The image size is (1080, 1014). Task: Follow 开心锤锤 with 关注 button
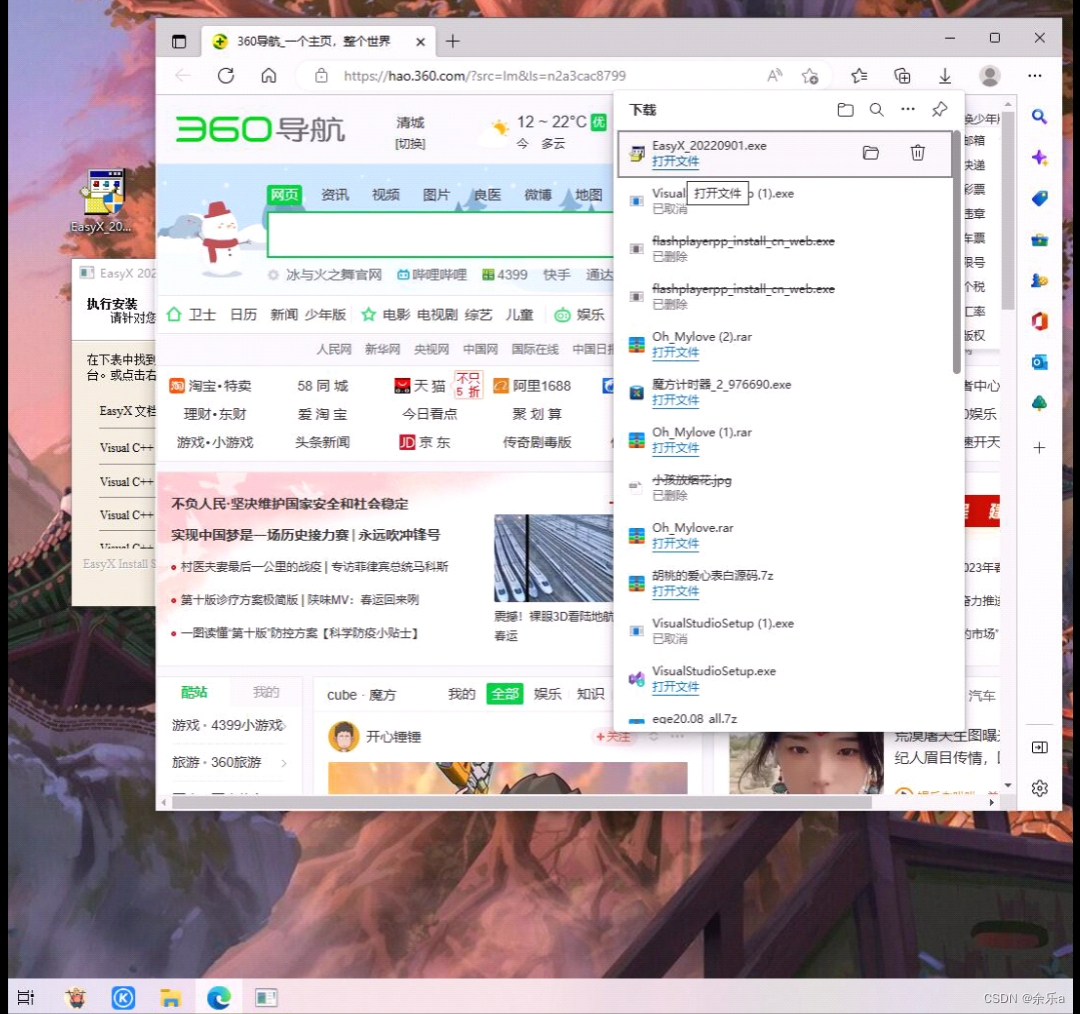tap(612, 736)
